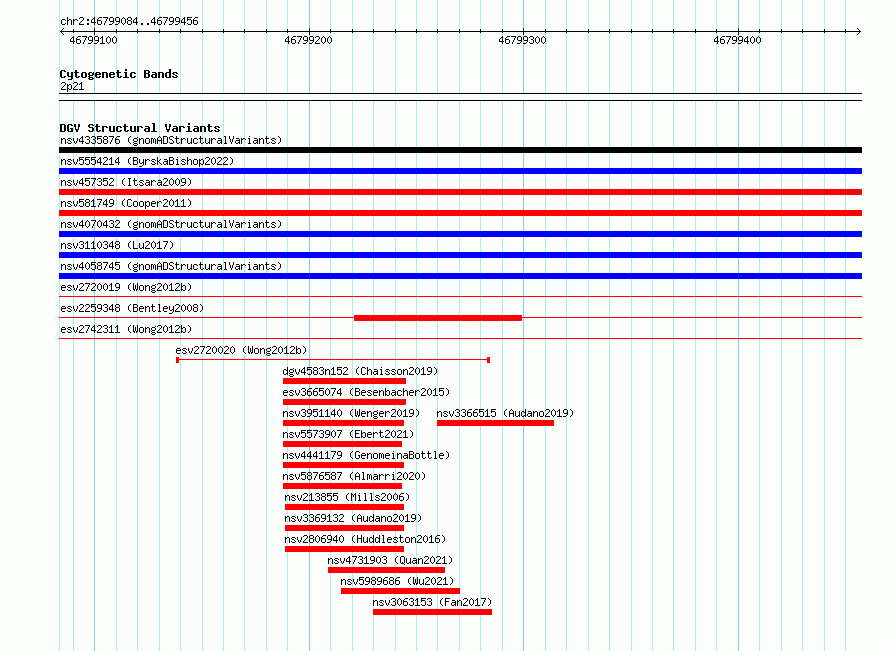Image resolution: width=890 pixels, height=651 pixels.
Task: Click the chr2:46799084..46799456 region label
Action: point(129,22)
